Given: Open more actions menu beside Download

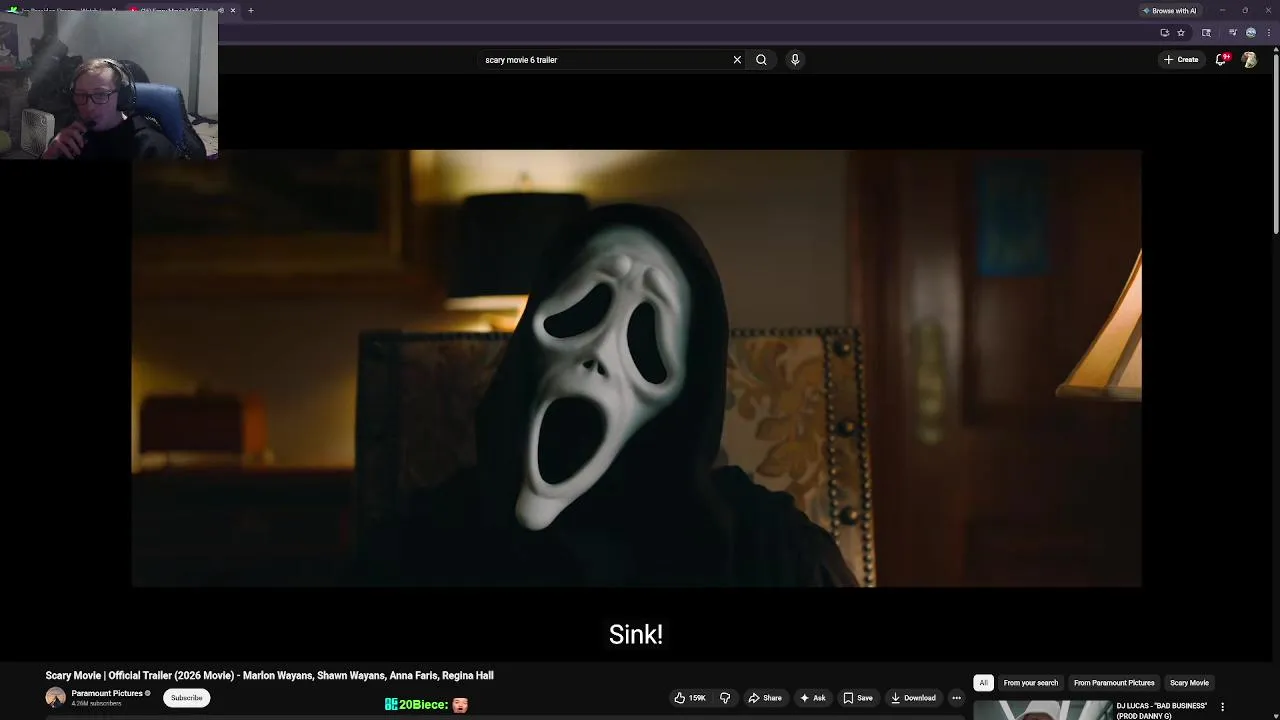Looking at the screenshot, I should point(956,698).
